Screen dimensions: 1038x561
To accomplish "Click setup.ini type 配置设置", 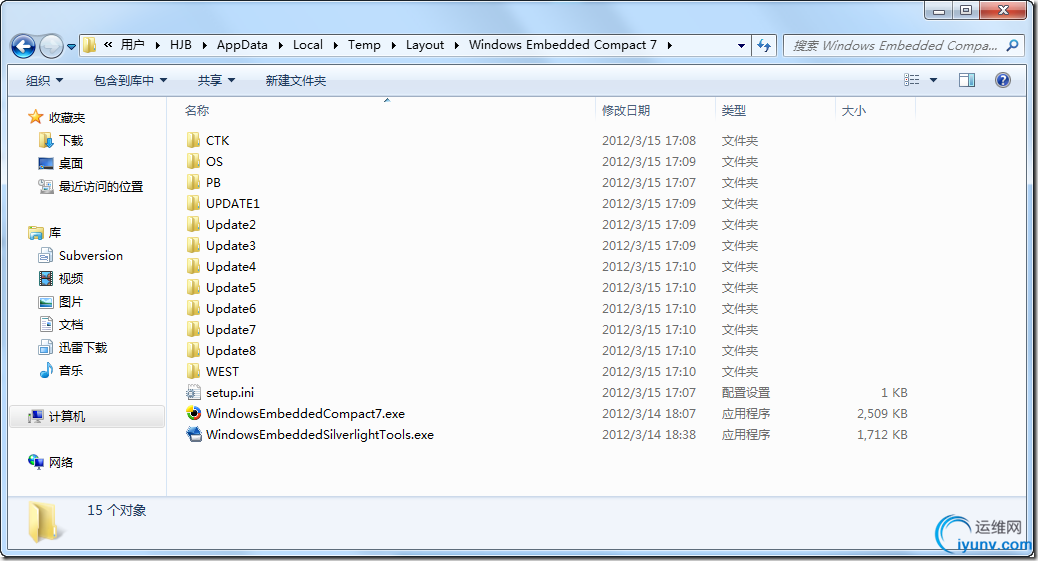I will click(x=745, y=392).
